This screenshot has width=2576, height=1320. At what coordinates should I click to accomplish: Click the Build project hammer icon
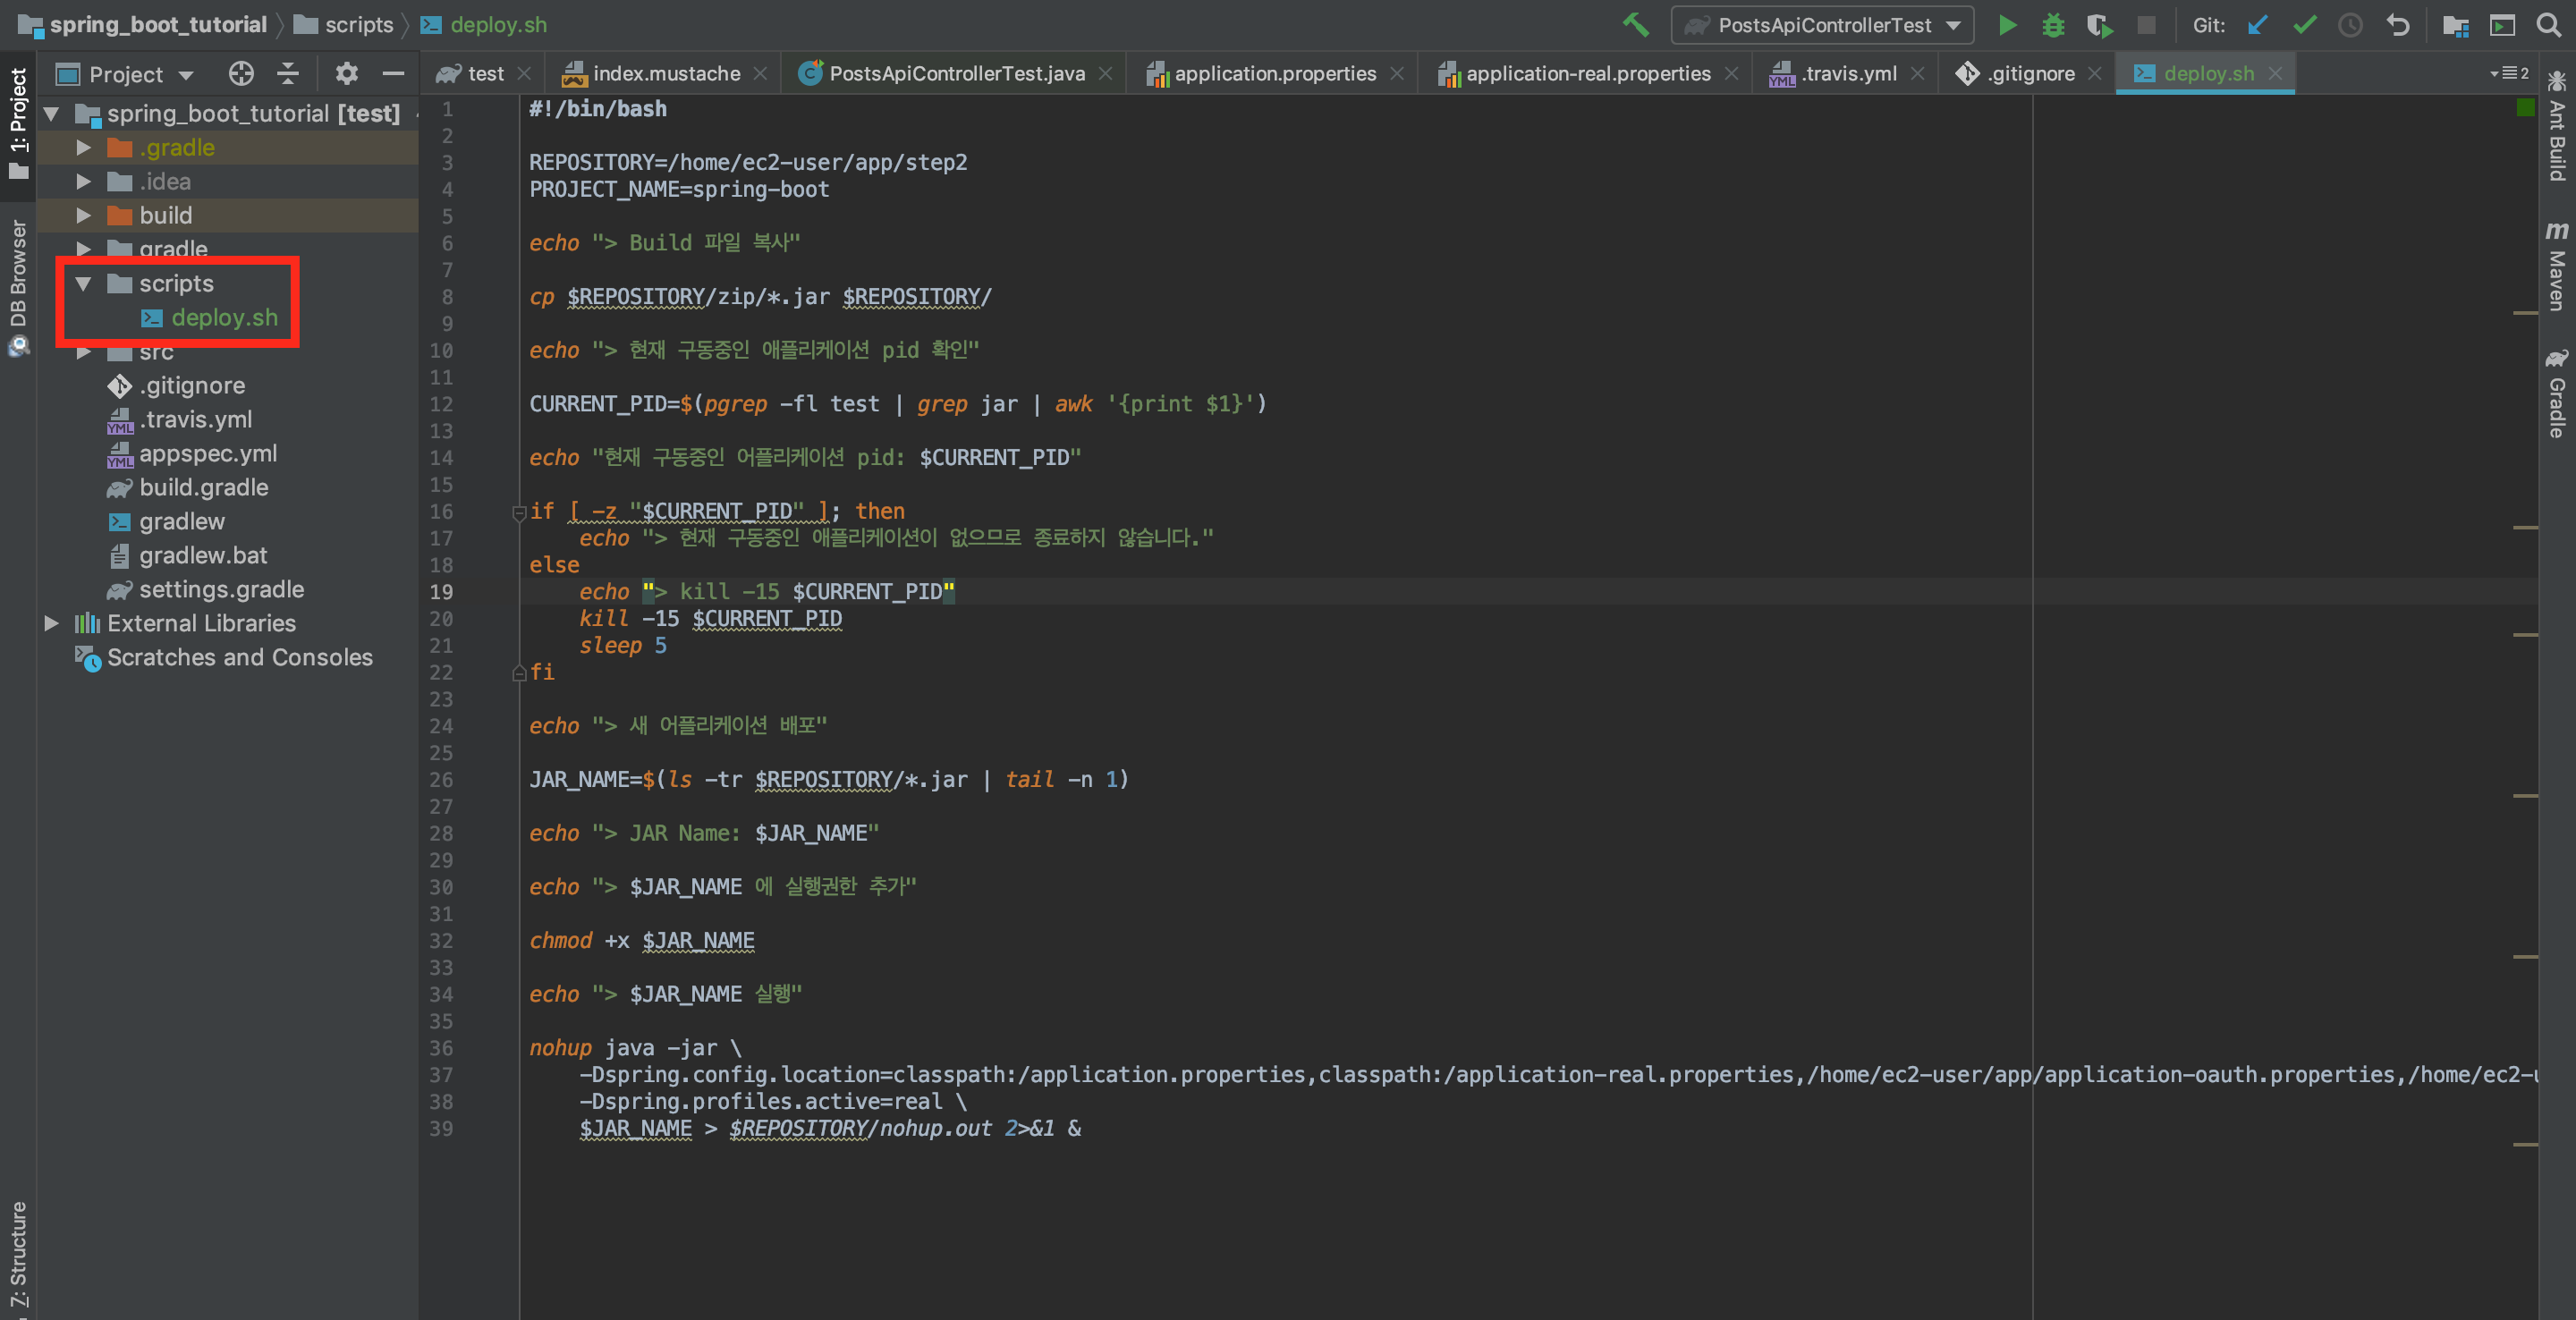click(x=1636, y=25)
